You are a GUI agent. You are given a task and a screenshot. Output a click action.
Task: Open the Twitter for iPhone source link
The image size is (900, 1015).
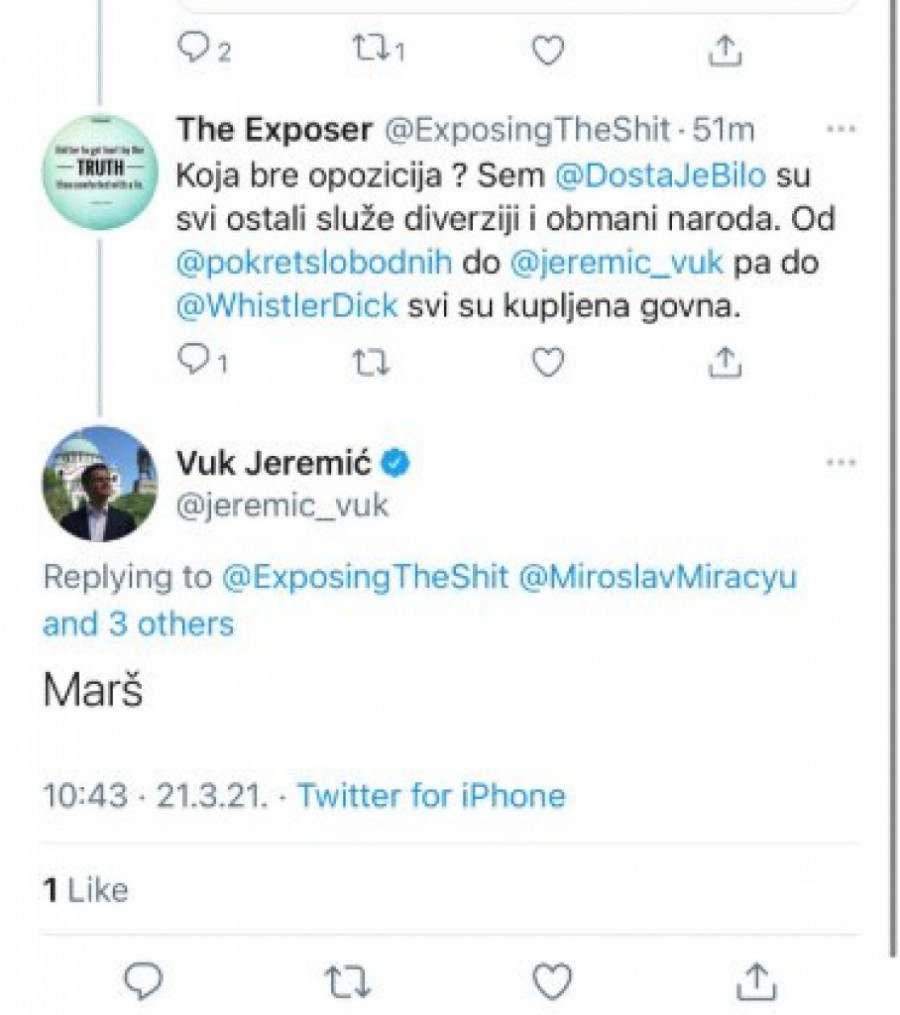tap(431, 796)
